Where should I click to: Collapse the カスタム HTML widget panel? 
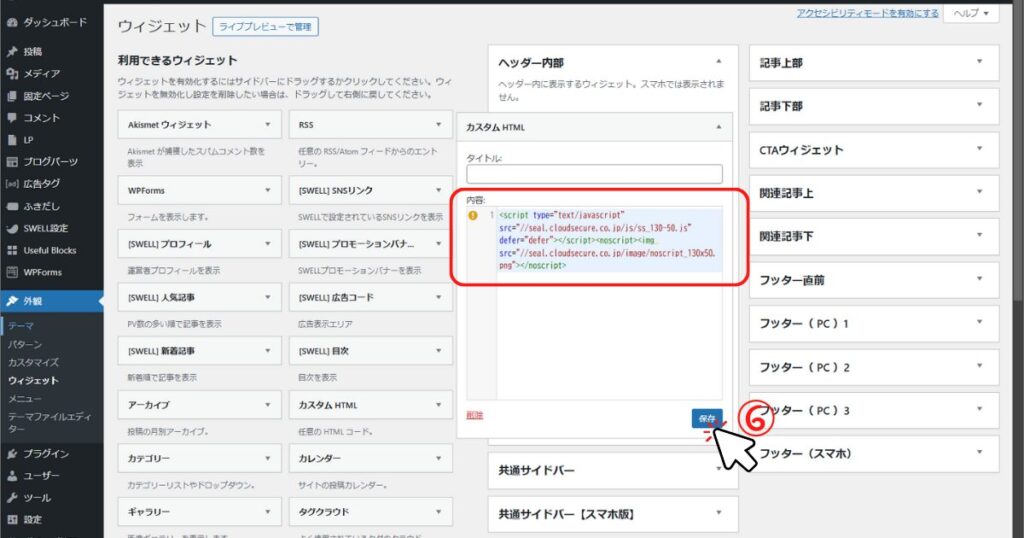click(718, 127)
